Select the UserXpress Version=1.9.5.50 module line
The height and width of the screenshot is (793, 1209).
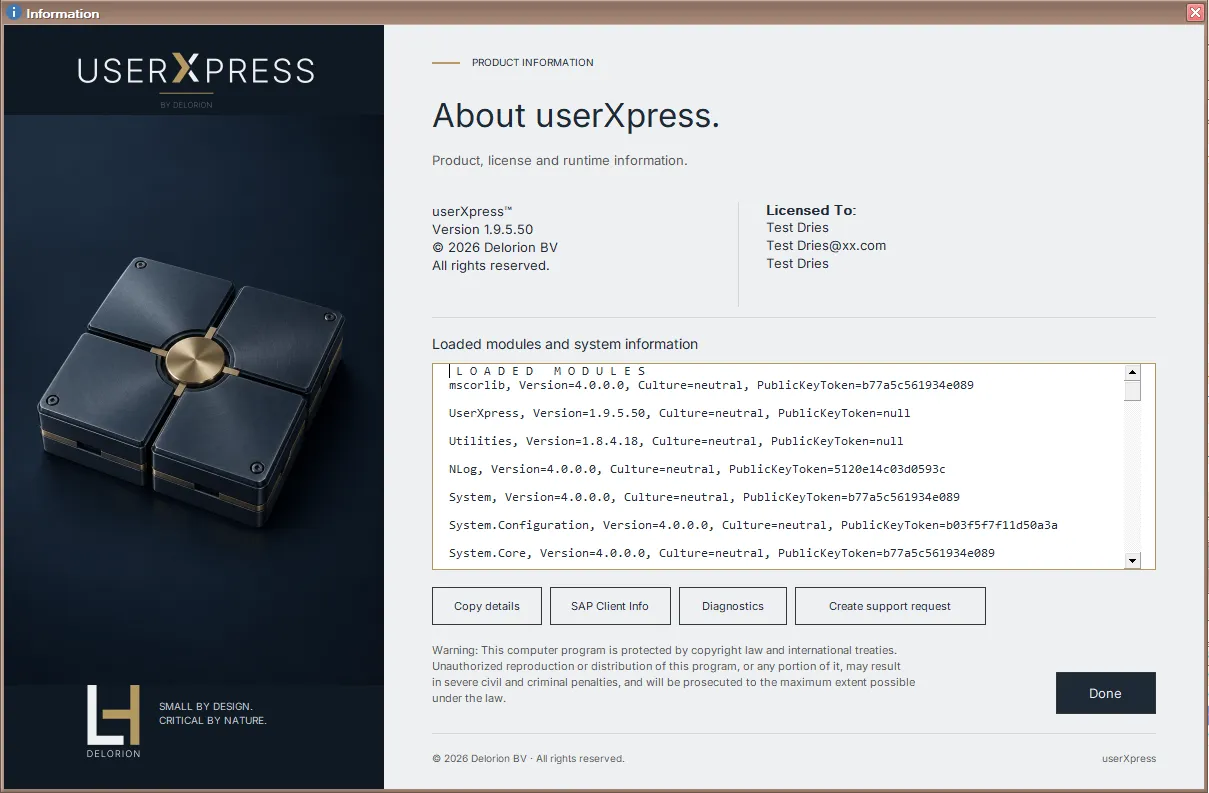coord(679,413)
